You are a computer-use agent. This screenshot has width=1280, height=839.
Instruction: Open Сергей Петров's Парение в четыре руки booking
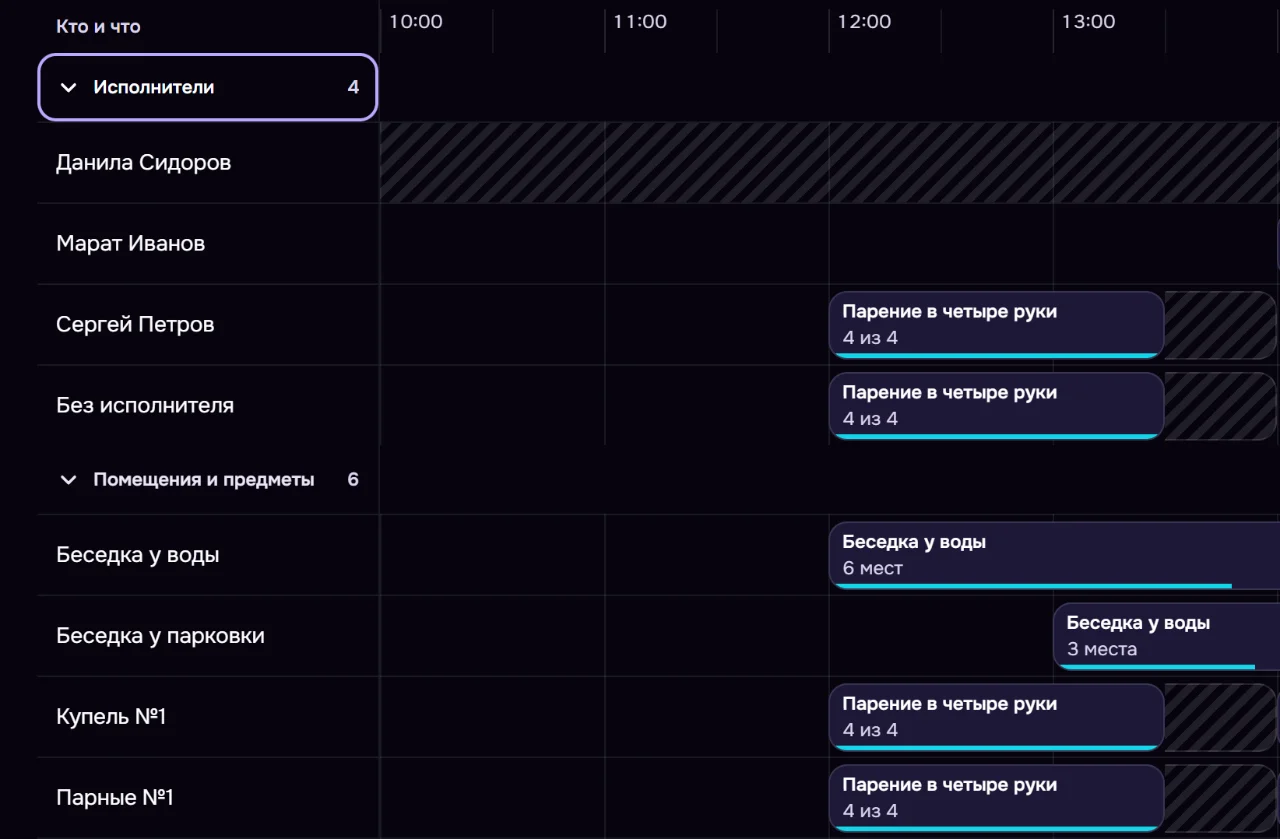click(x=997, y=325)
